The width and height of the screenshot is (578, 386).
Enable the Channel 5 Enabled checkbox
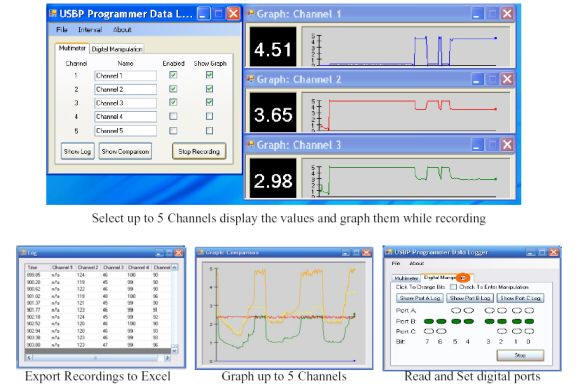pos(173,131)
